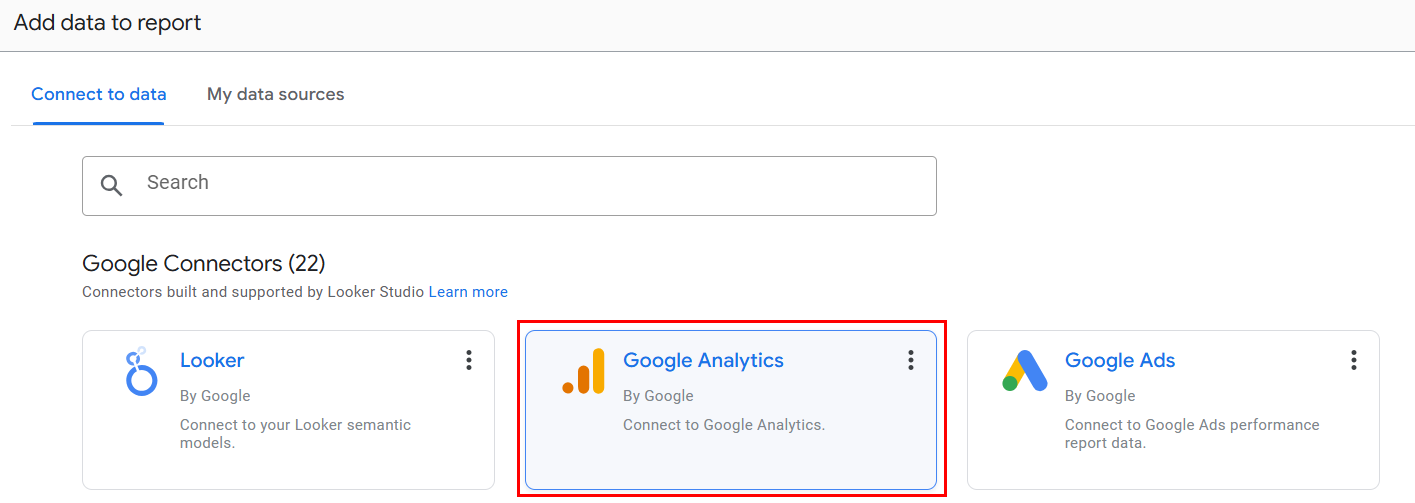Open the Learn more link
This screenshot has width=1415, height=503.
pos(468,292)
